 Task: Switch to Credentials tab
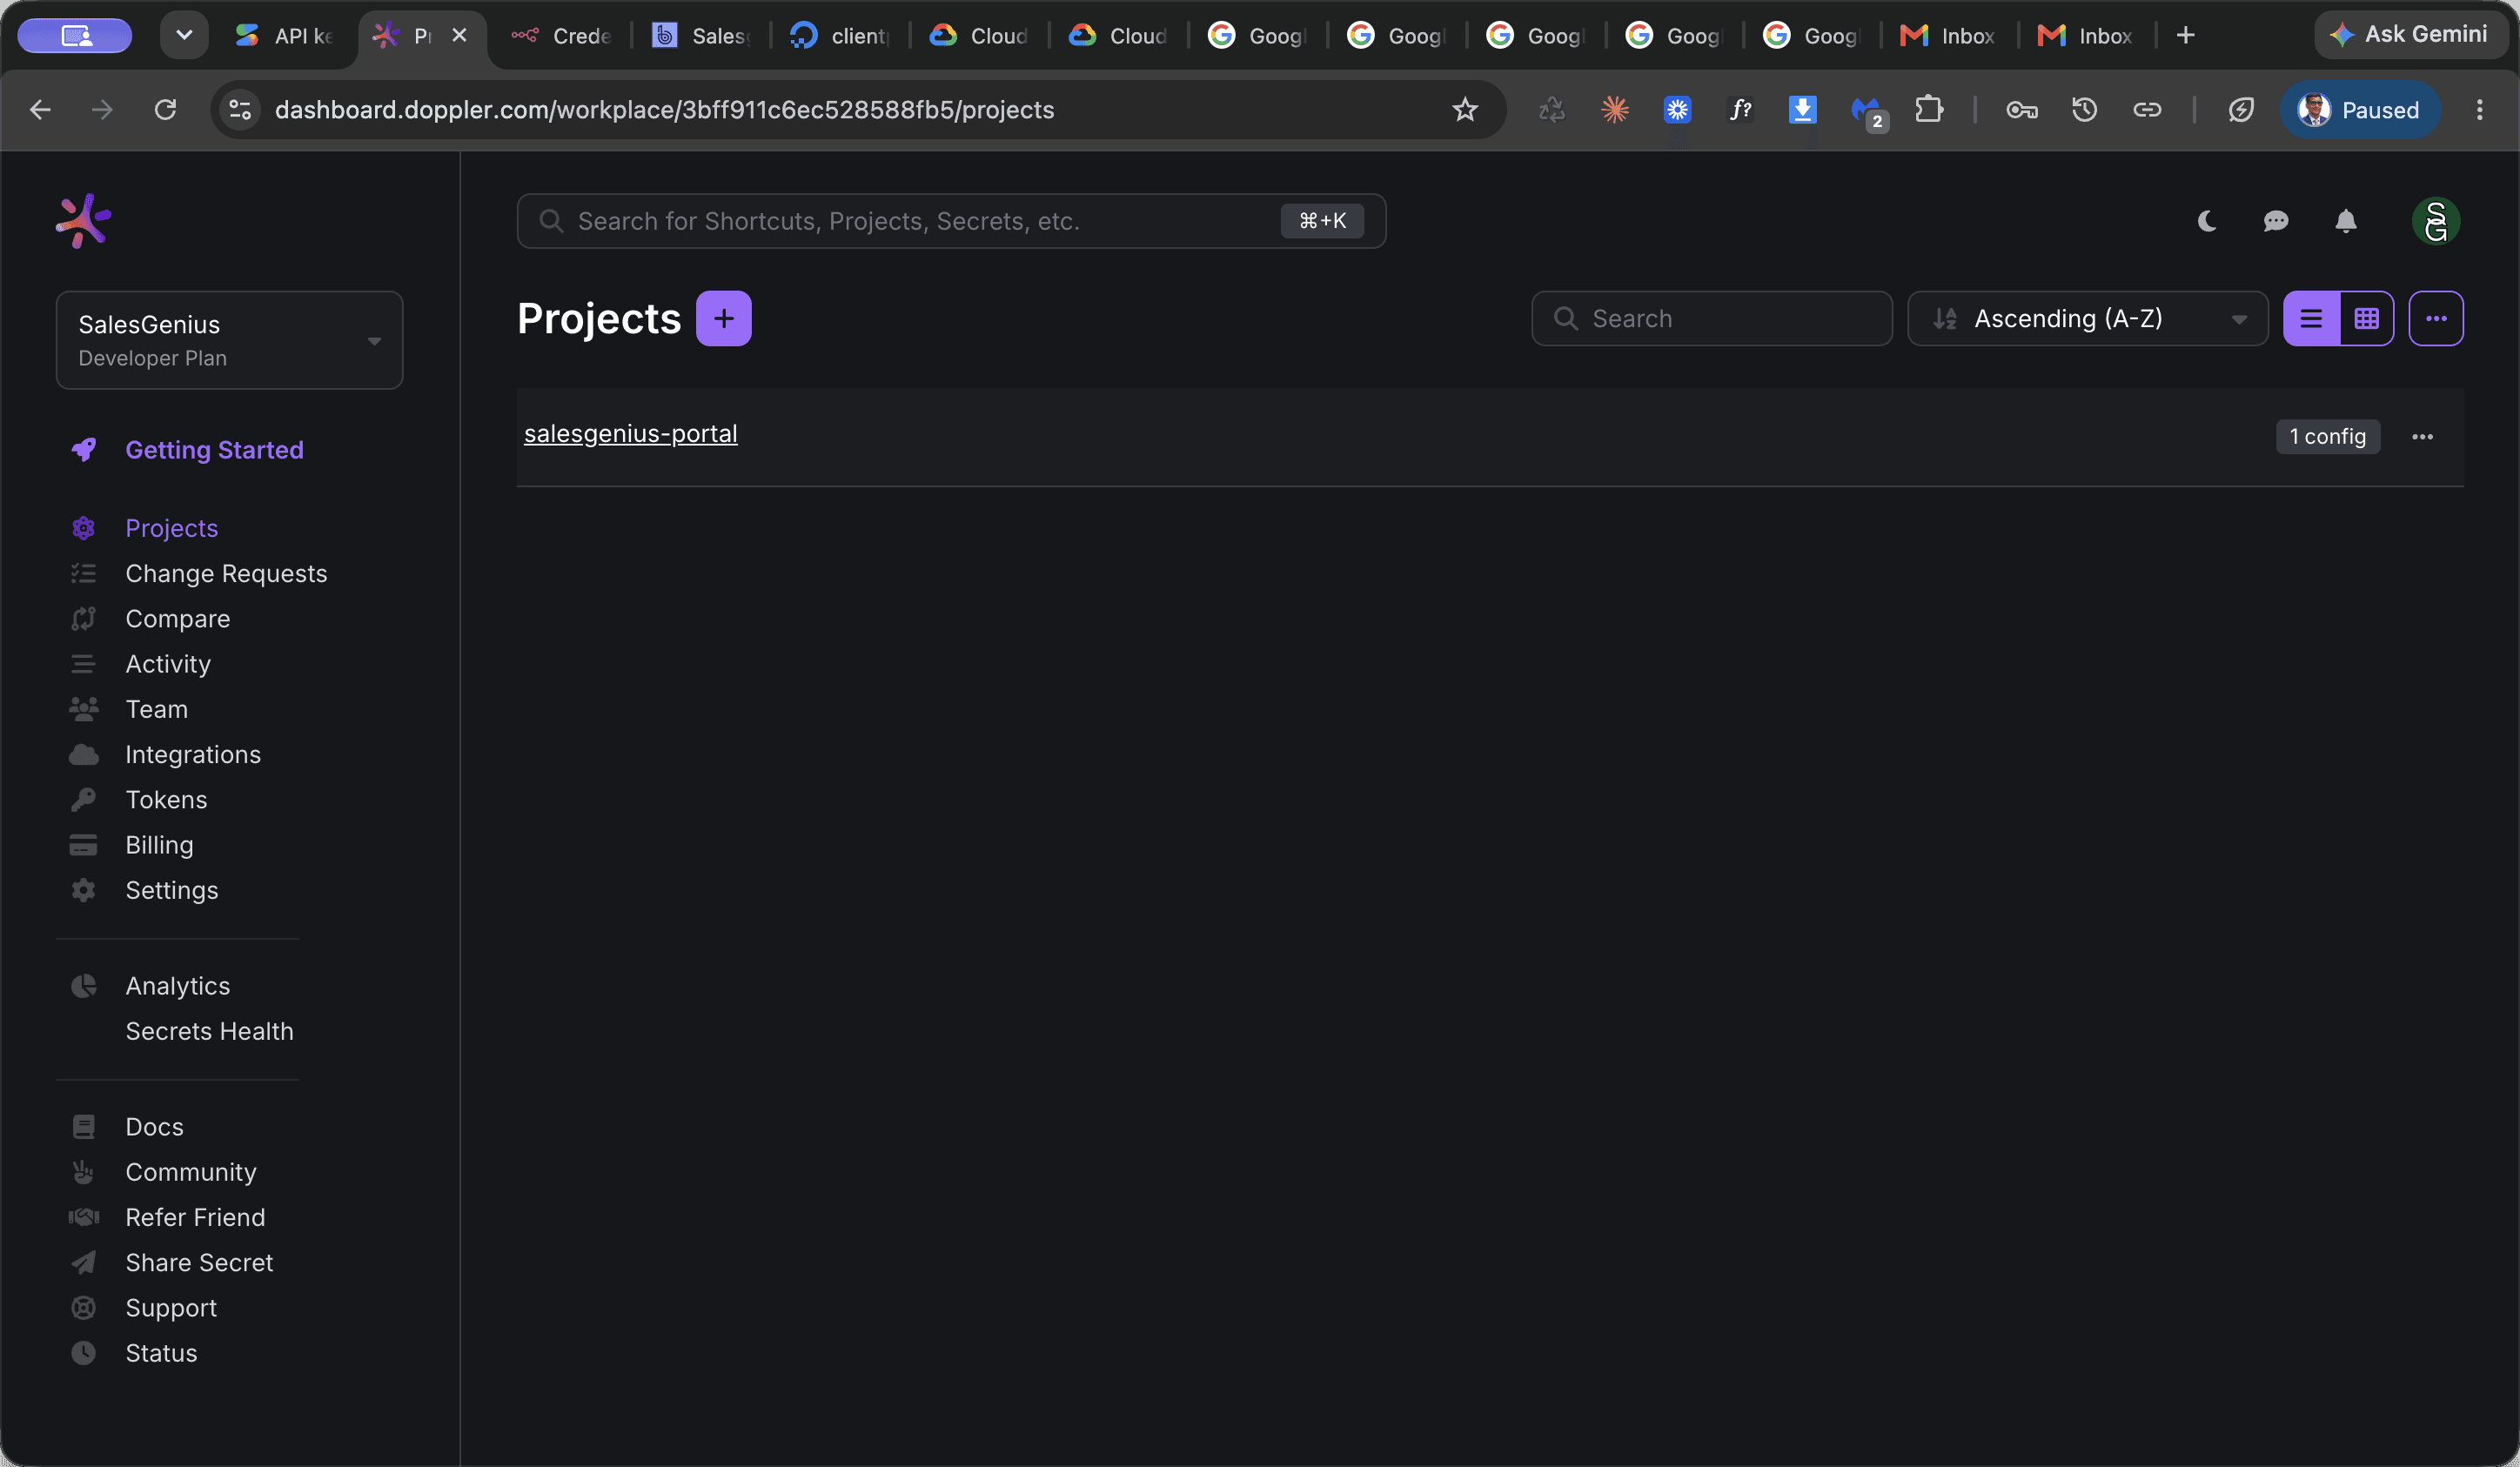coord(562,36)
